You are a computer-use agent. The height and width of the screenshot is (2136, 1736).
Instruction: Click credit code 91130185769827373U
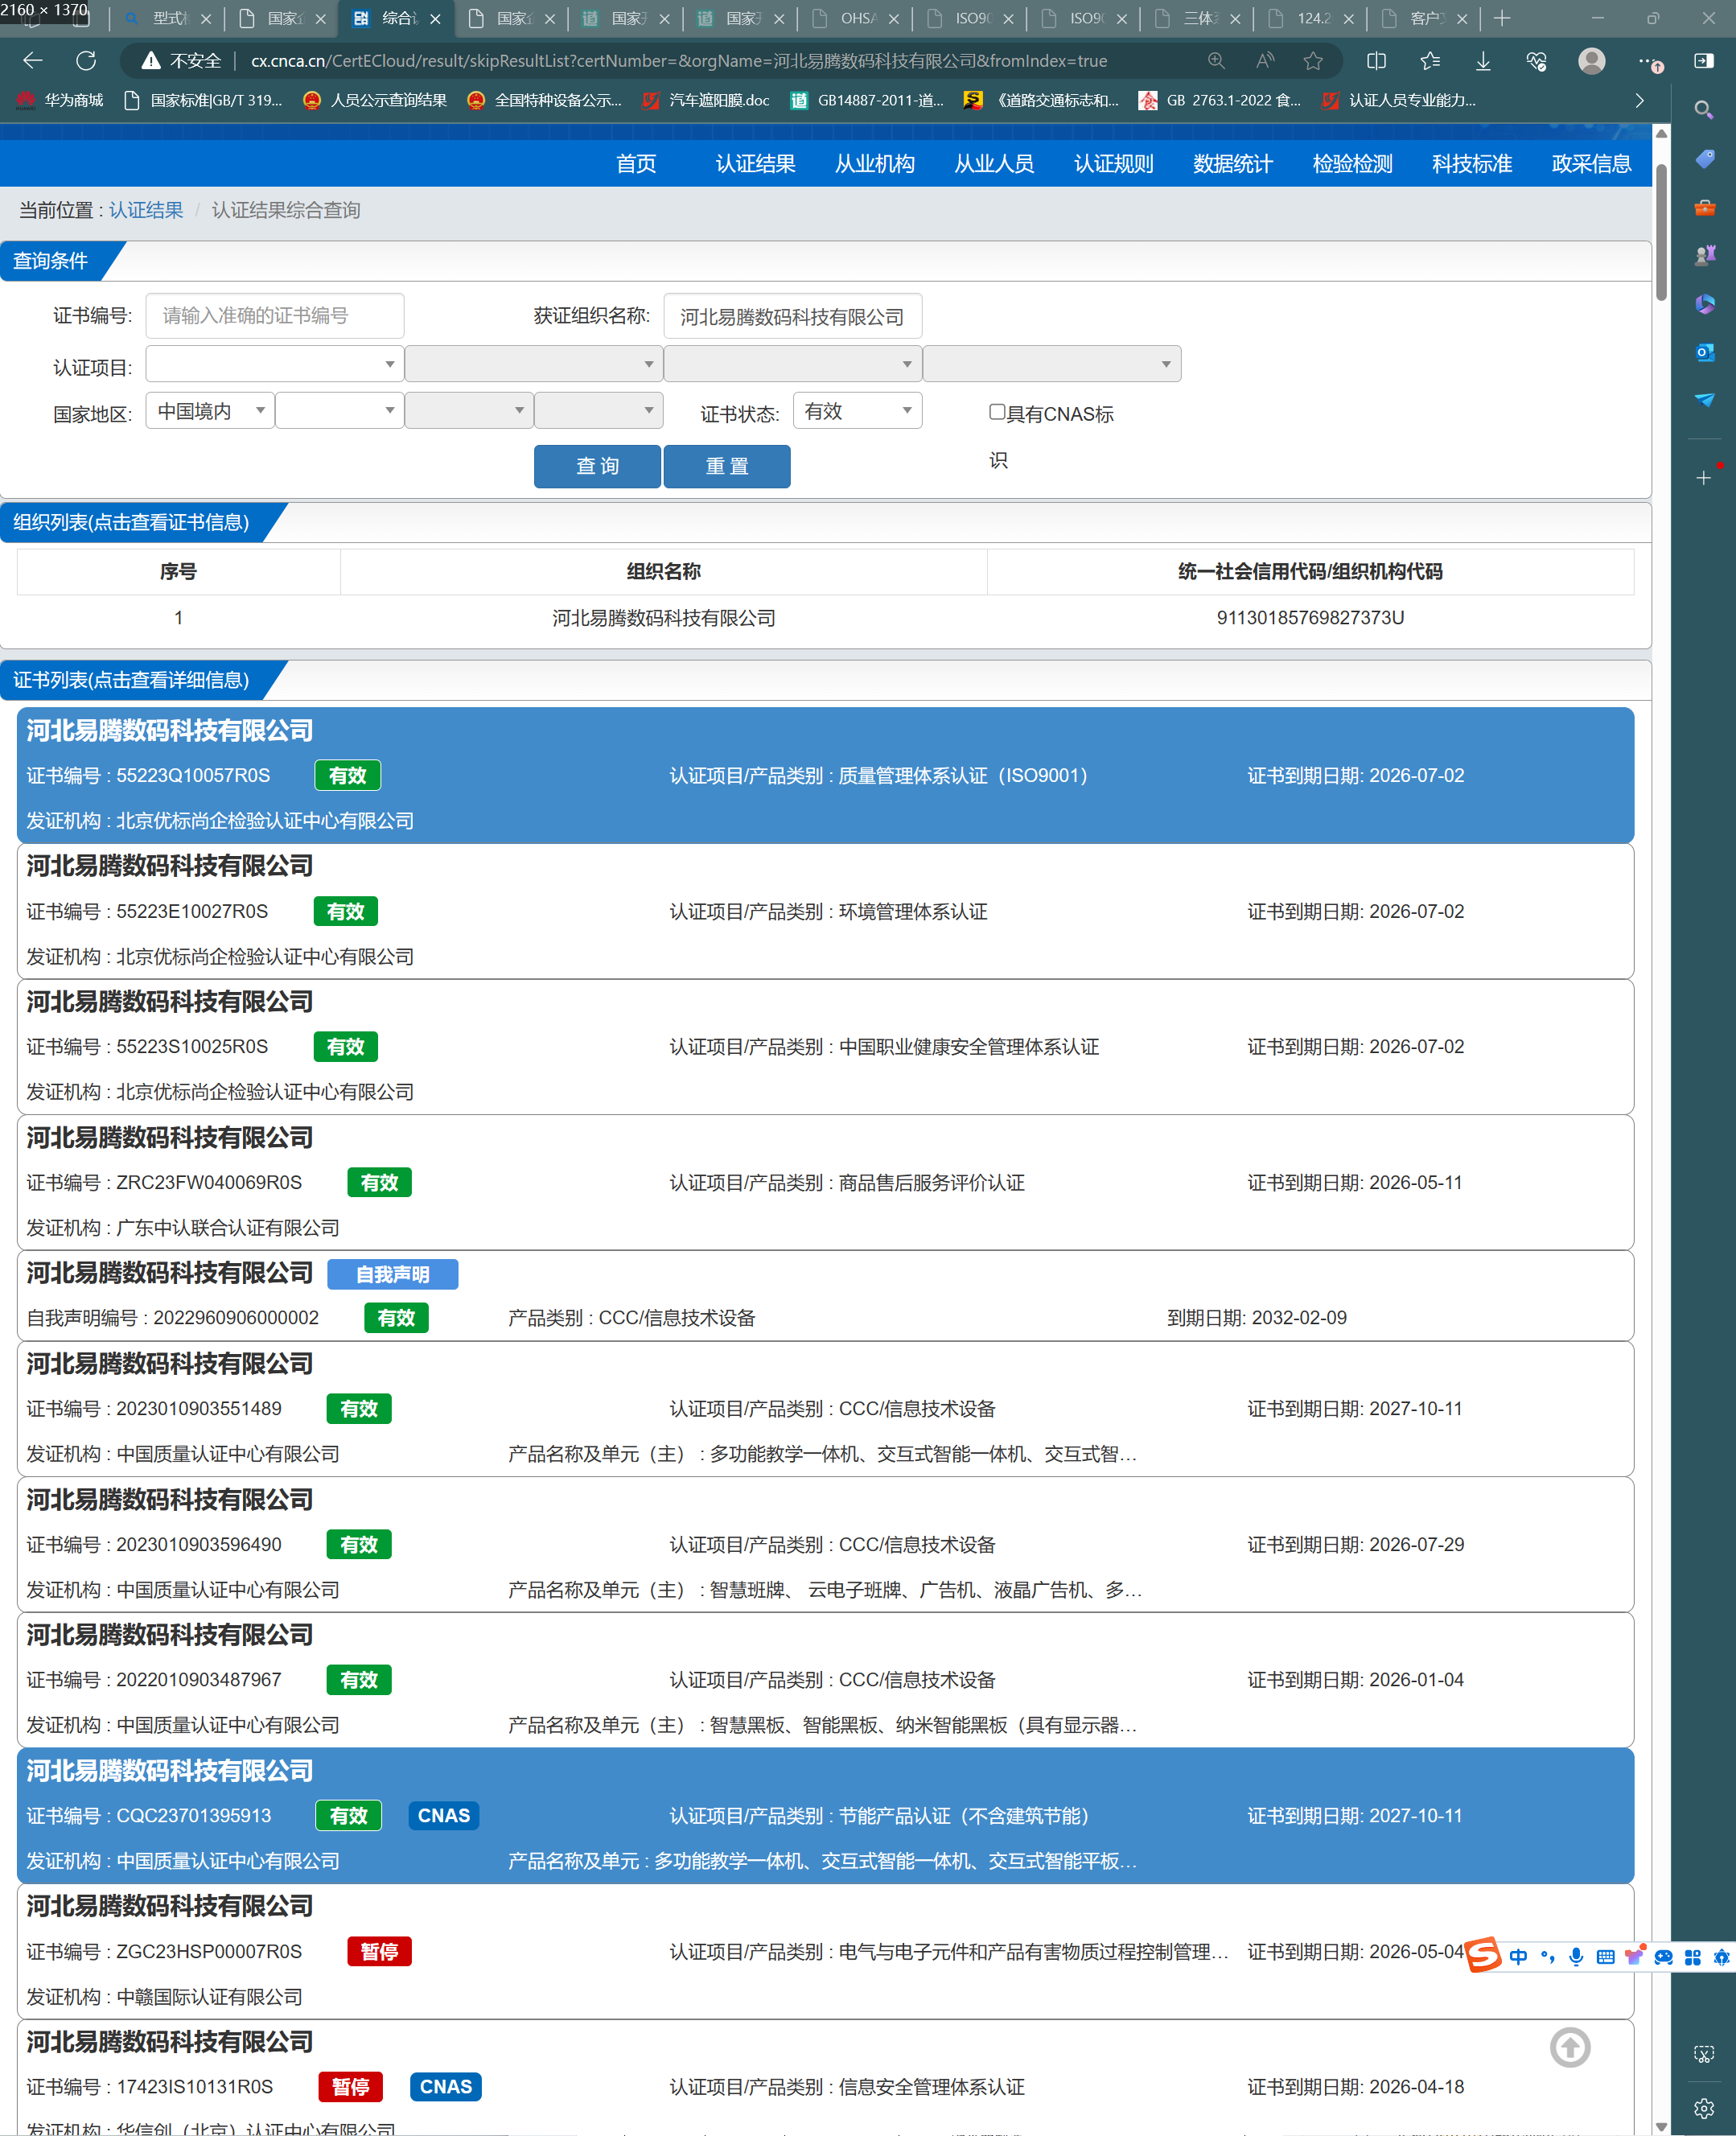coord(1309,618)
